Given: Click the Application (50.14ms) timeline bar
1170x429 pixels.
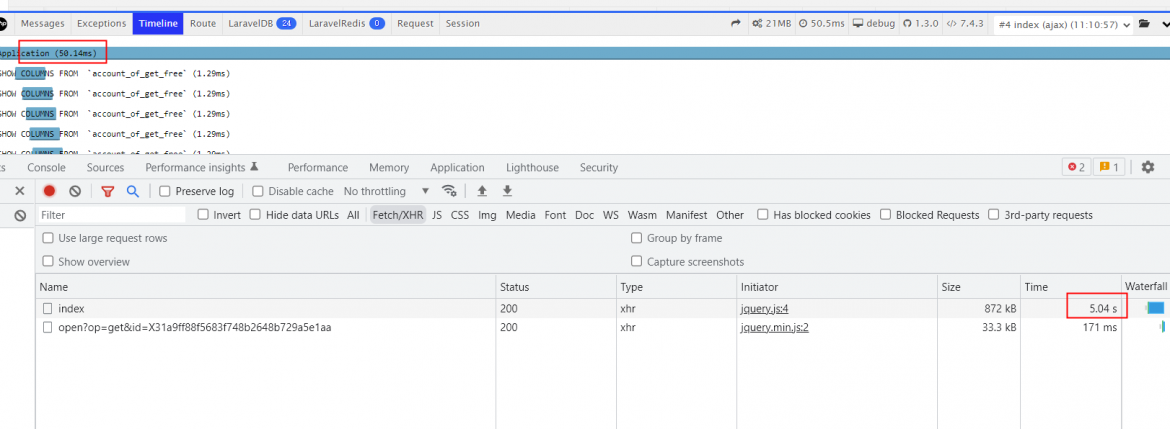Looking at the screenshot, I should point(585,54).
